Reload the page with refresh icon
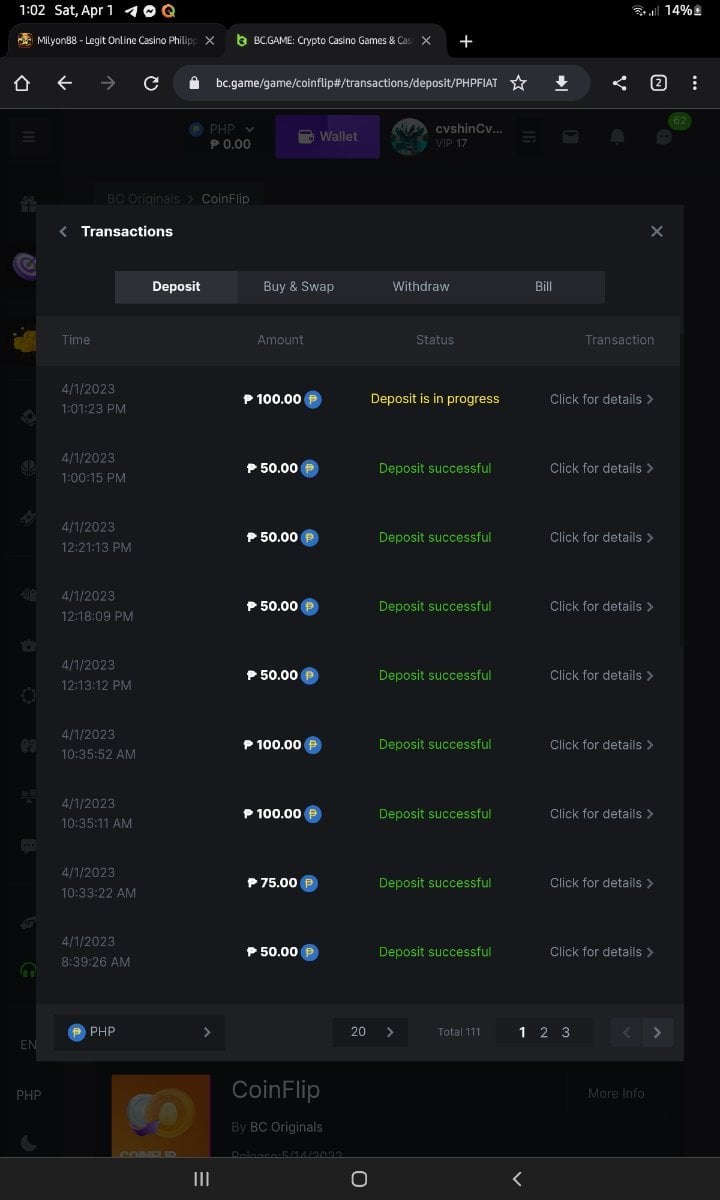 [x=151, y=84]
